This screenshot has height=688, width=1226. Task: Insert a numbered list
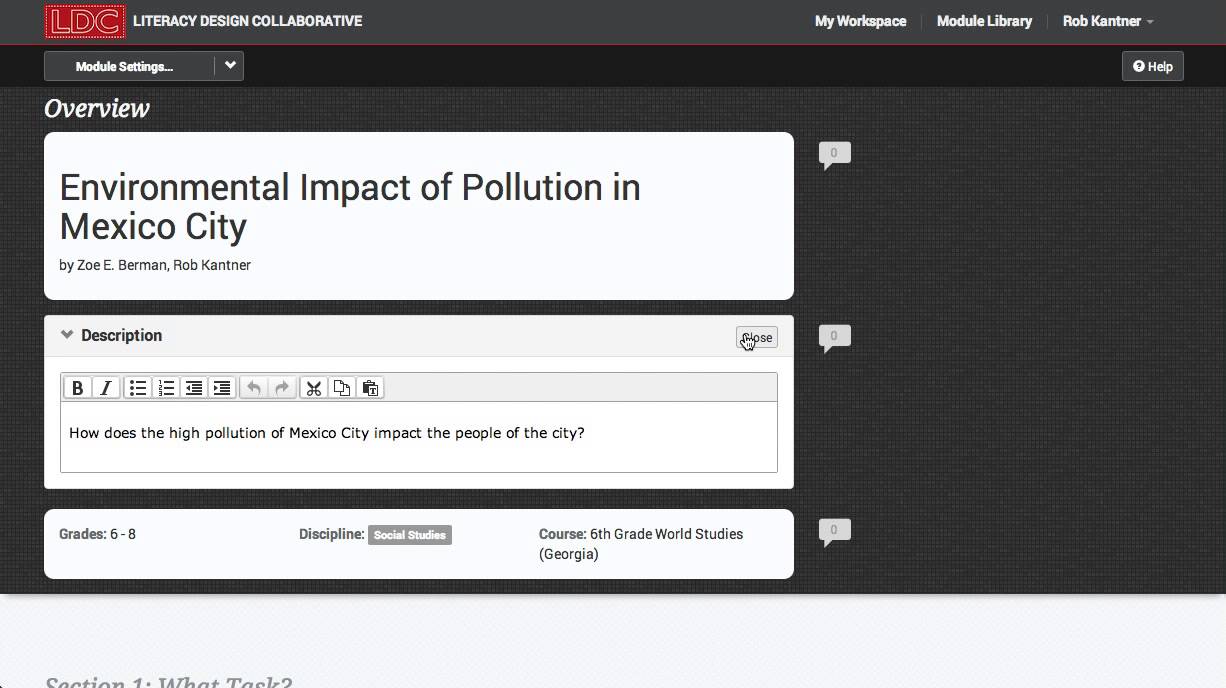[166, 388]
